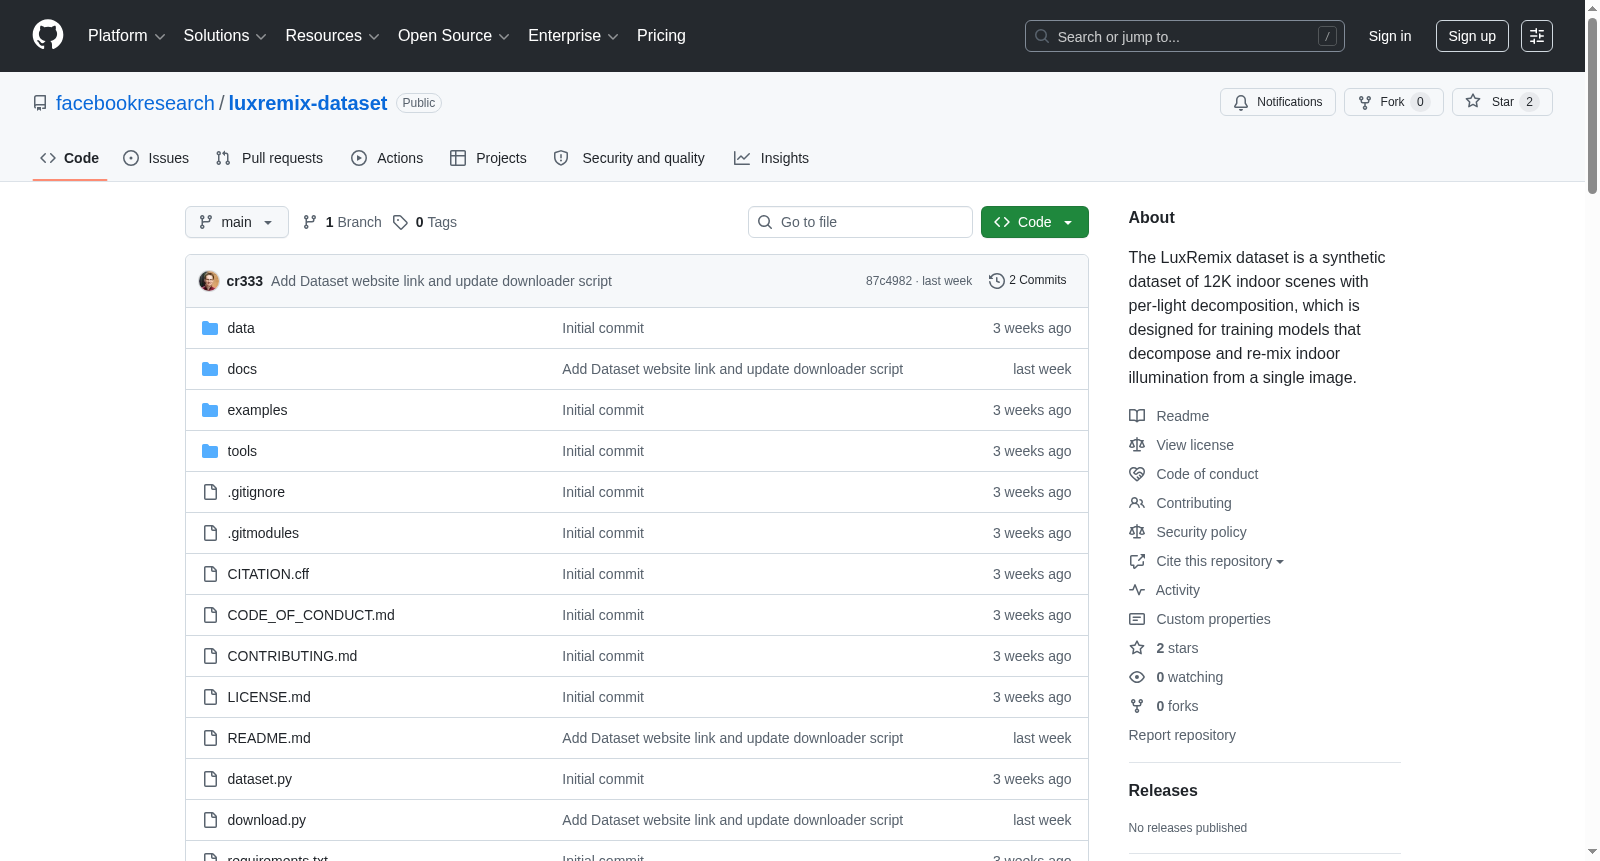Open the Insights tab
Viewport: 1600px width, 861px height.
[x=771, y=158]
